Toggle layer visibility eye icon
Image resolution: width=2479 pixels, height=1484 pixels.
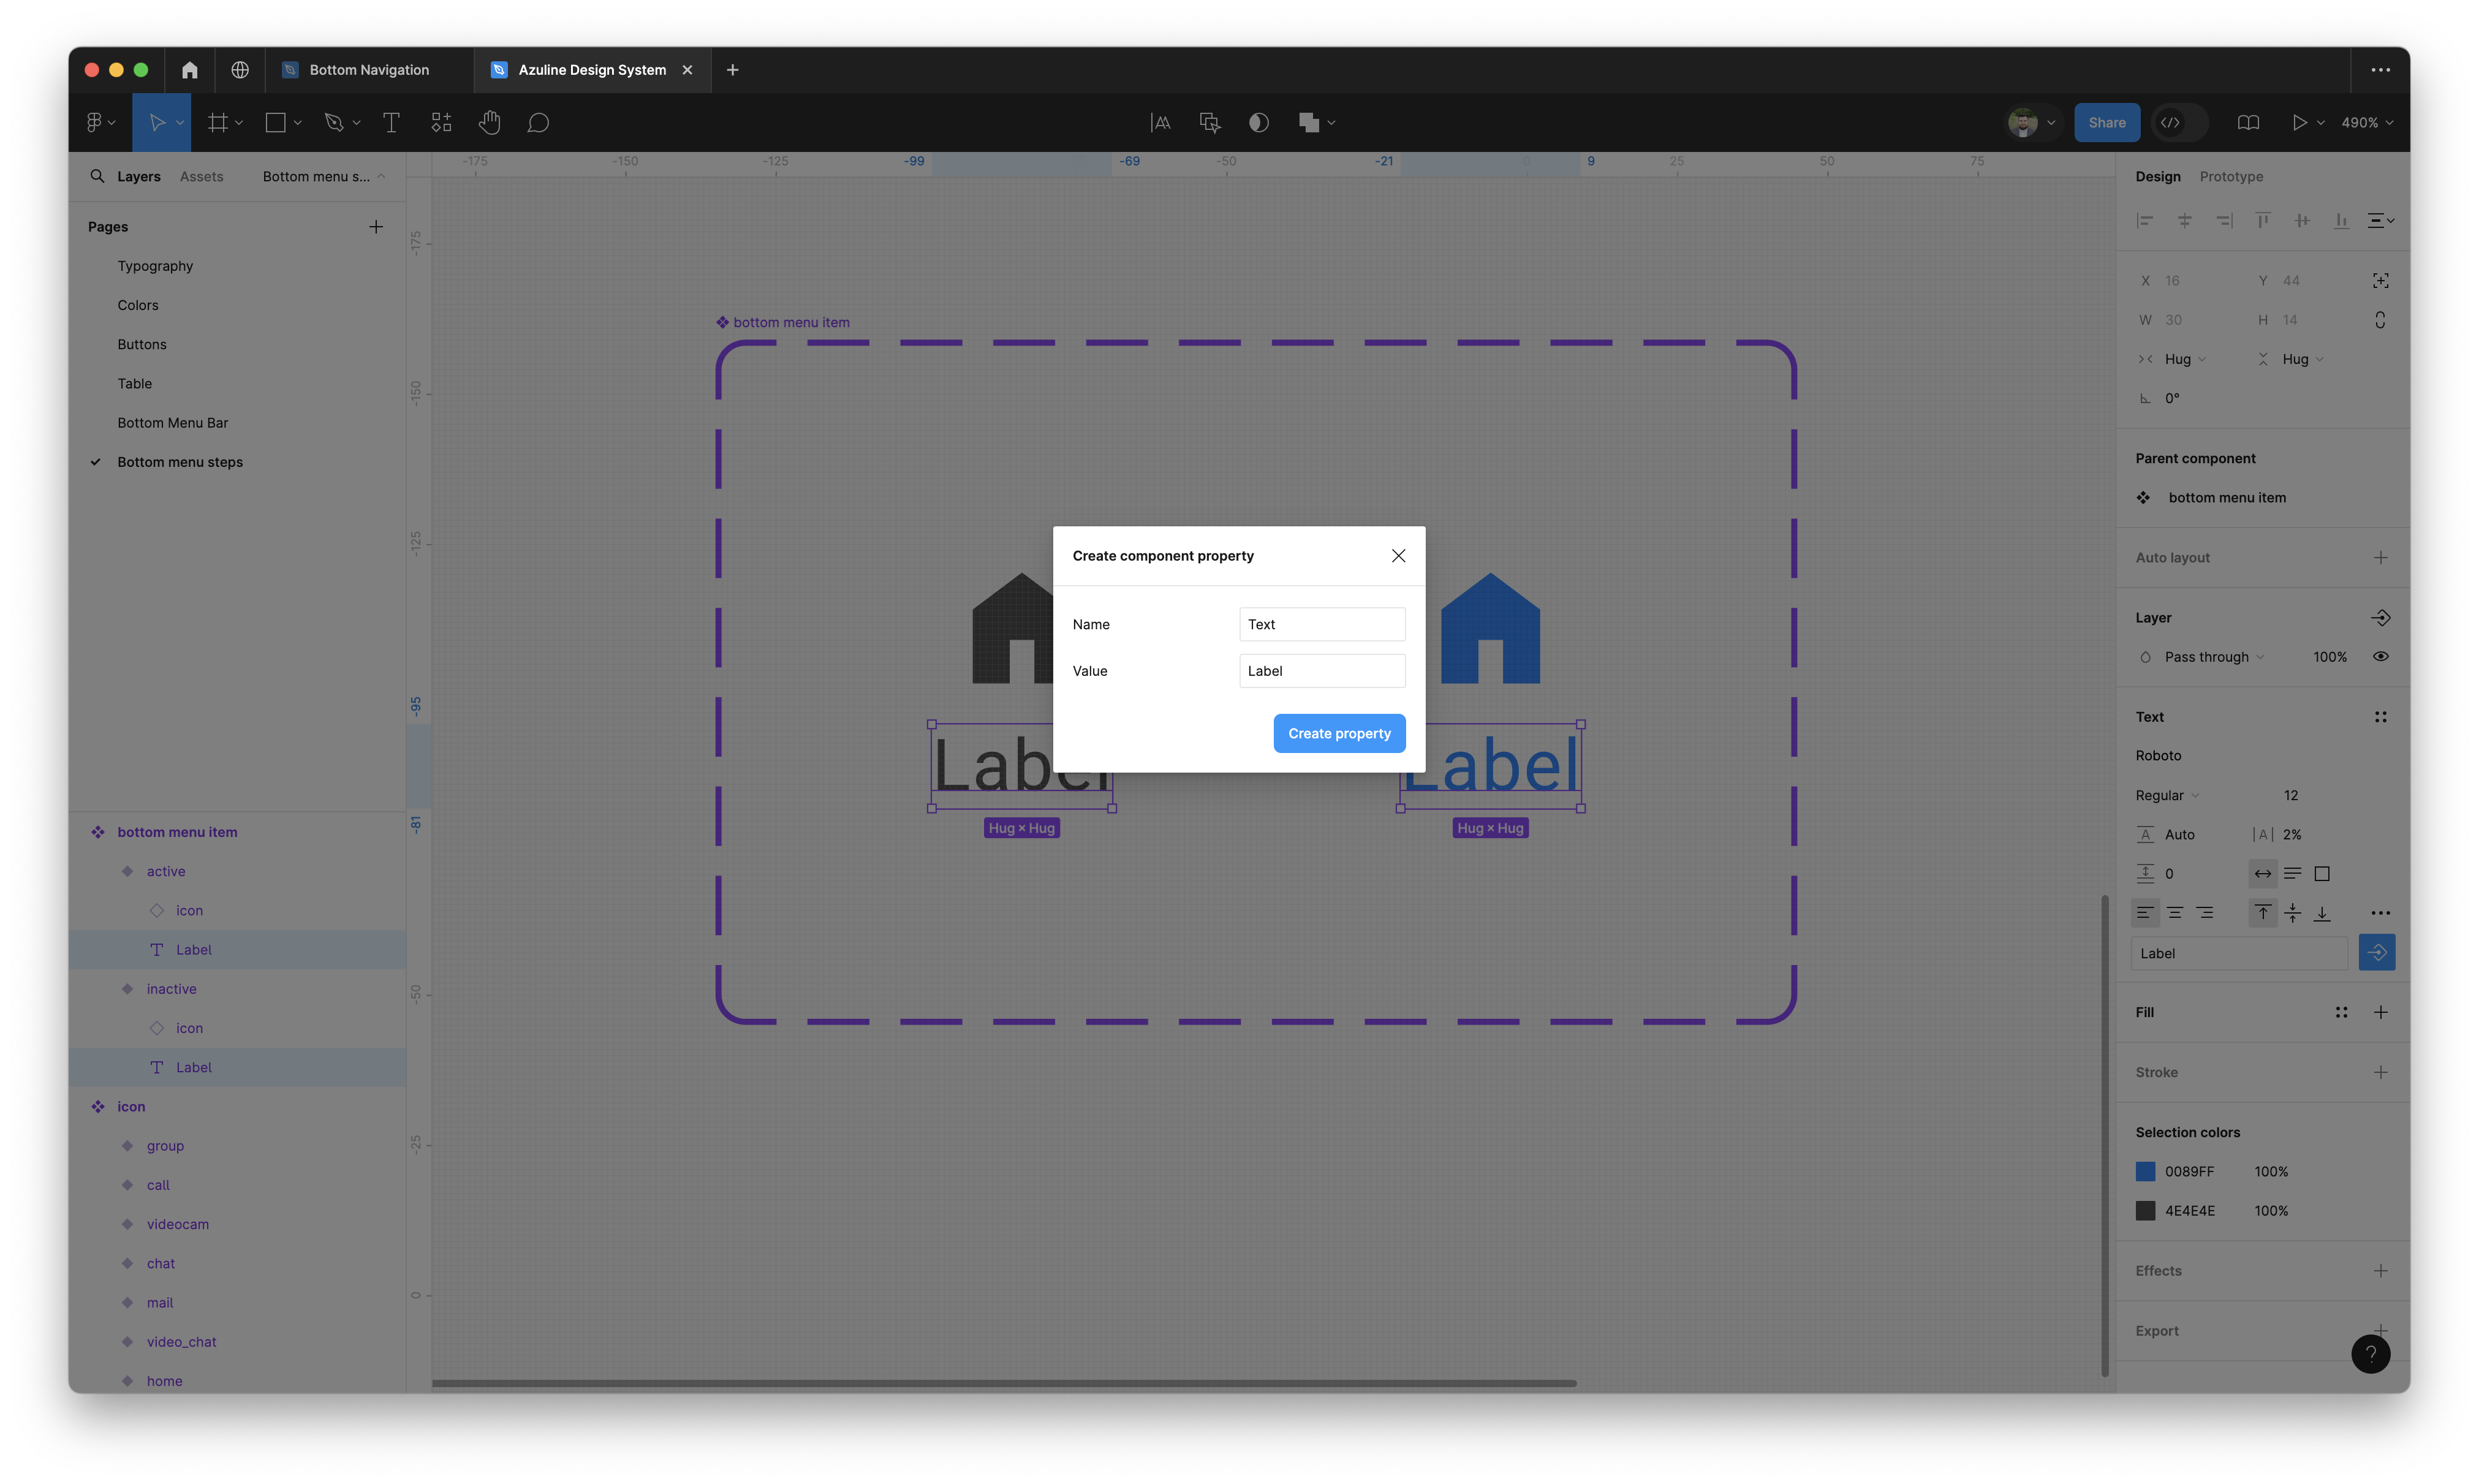coord(2380,657)
